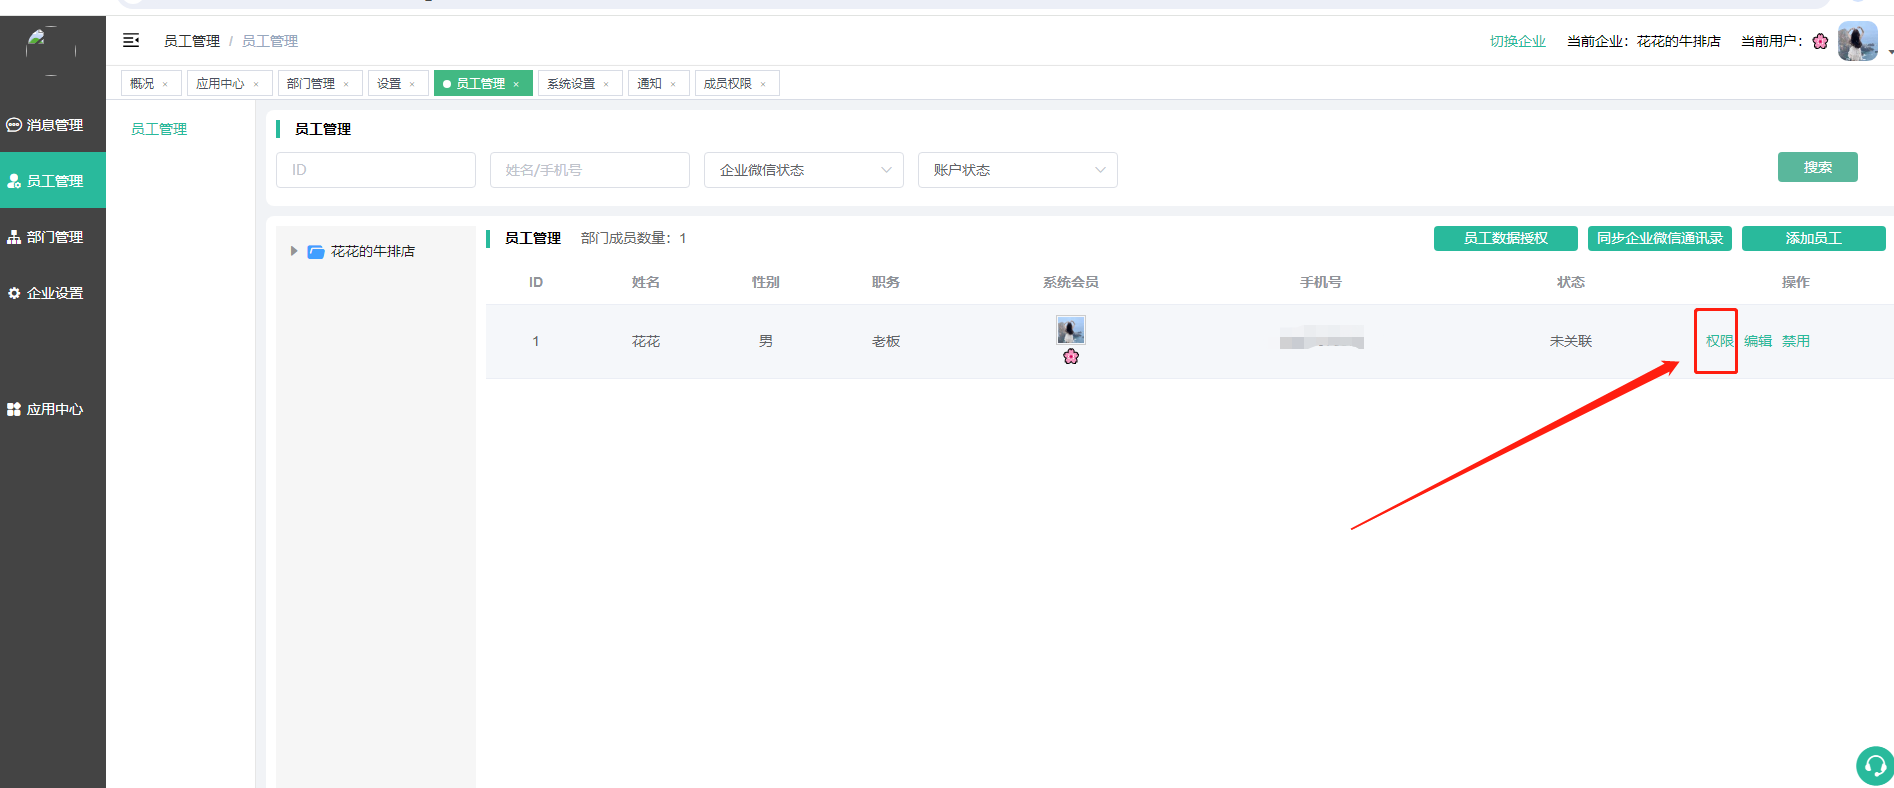Close the 概况 tab with its x icon
The width and height of the screenshot is (1894, 788).
(x=165, y=84)
